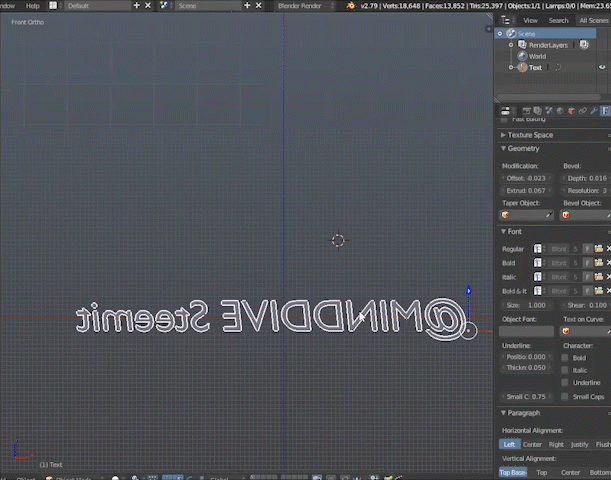Set horizontal alignment to Left

509,445
